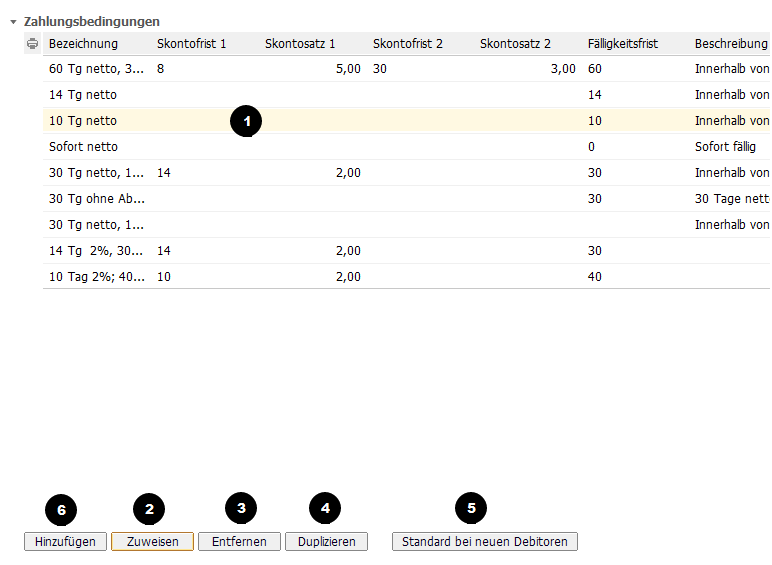Select the '14 Tg netto' row
This screenshot has width=772, height=565.
407,95
